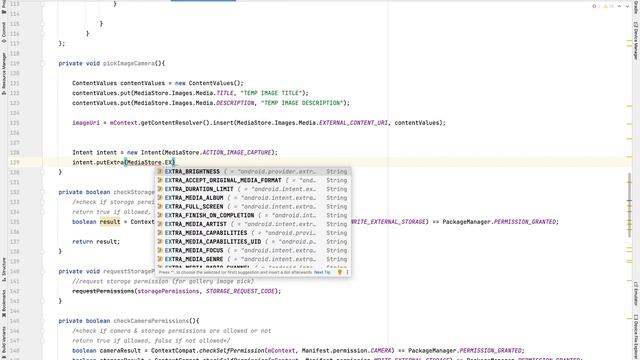
Task: Go to next highlighted problem arrow
Action: 627,6
